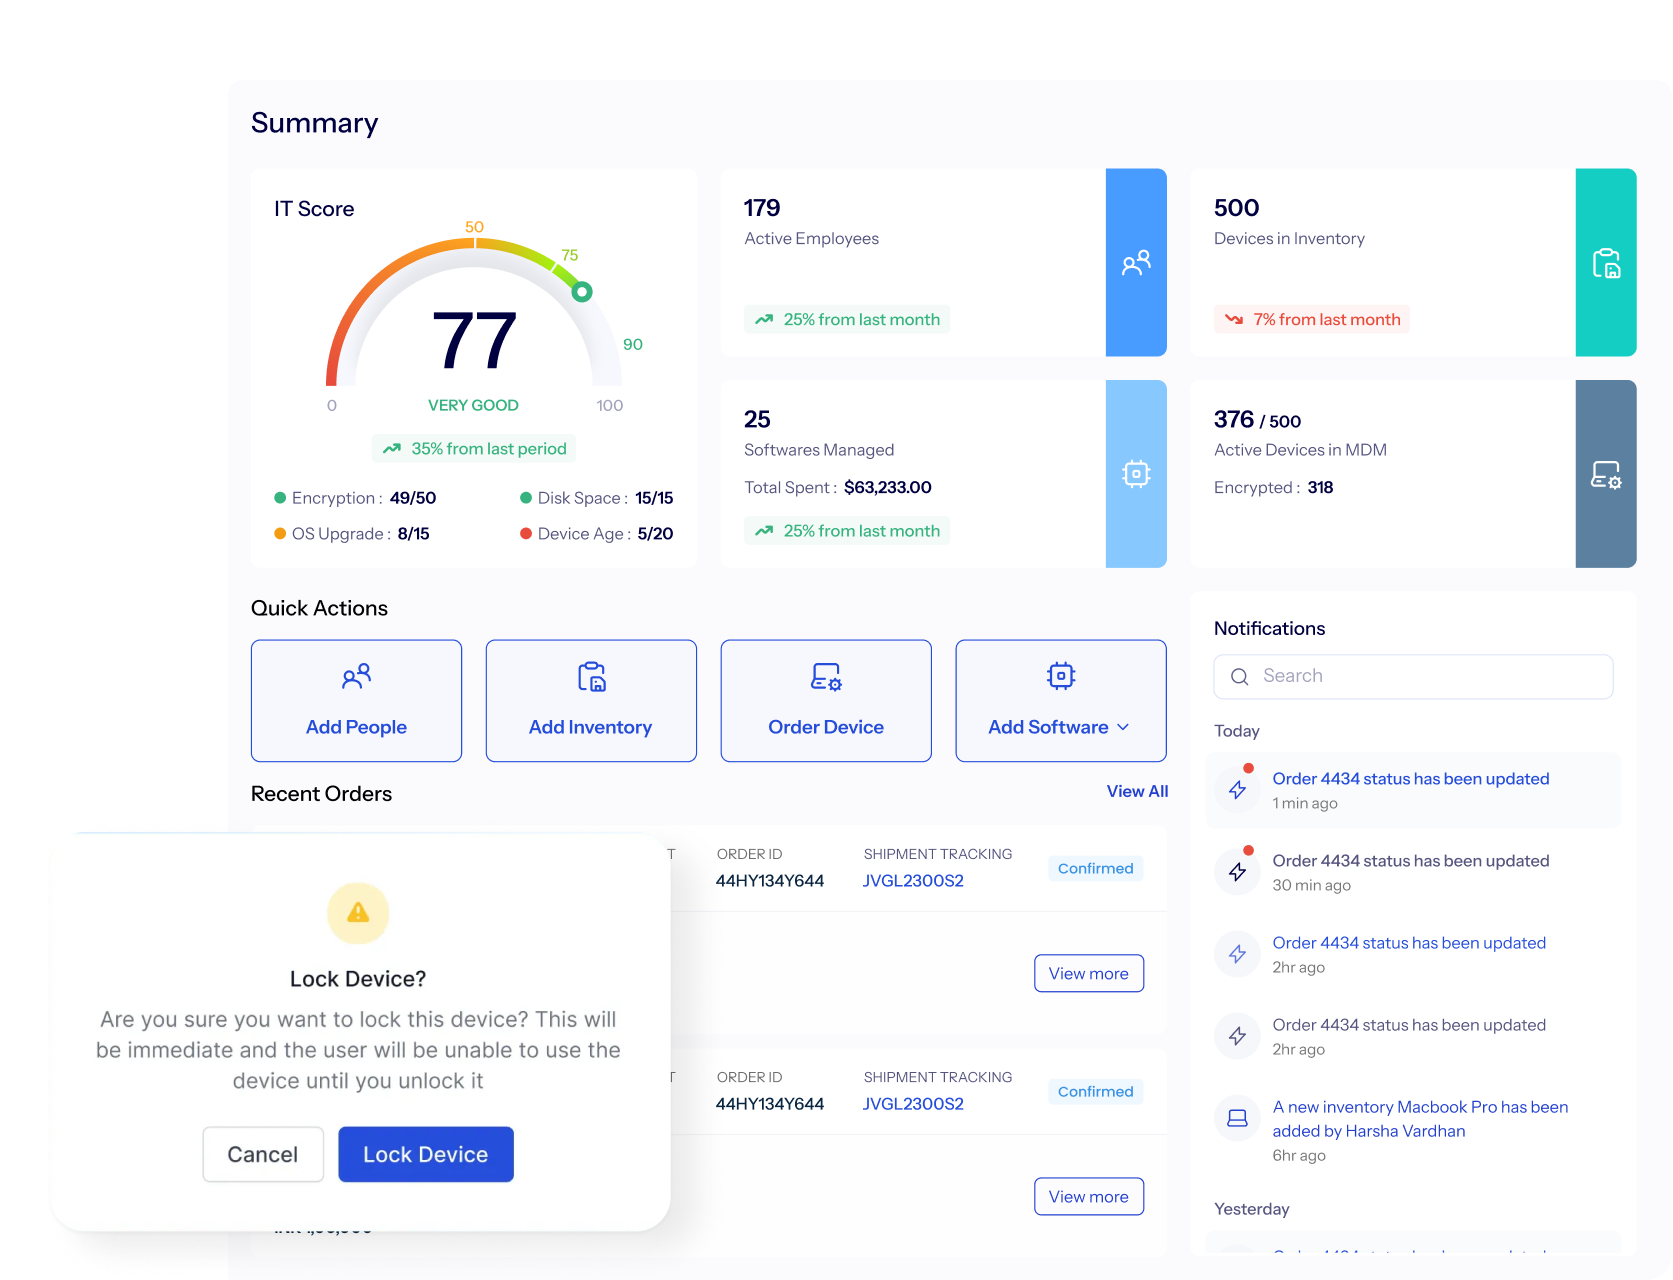Click the chip icon in Add Software card

pos(1061,676)
